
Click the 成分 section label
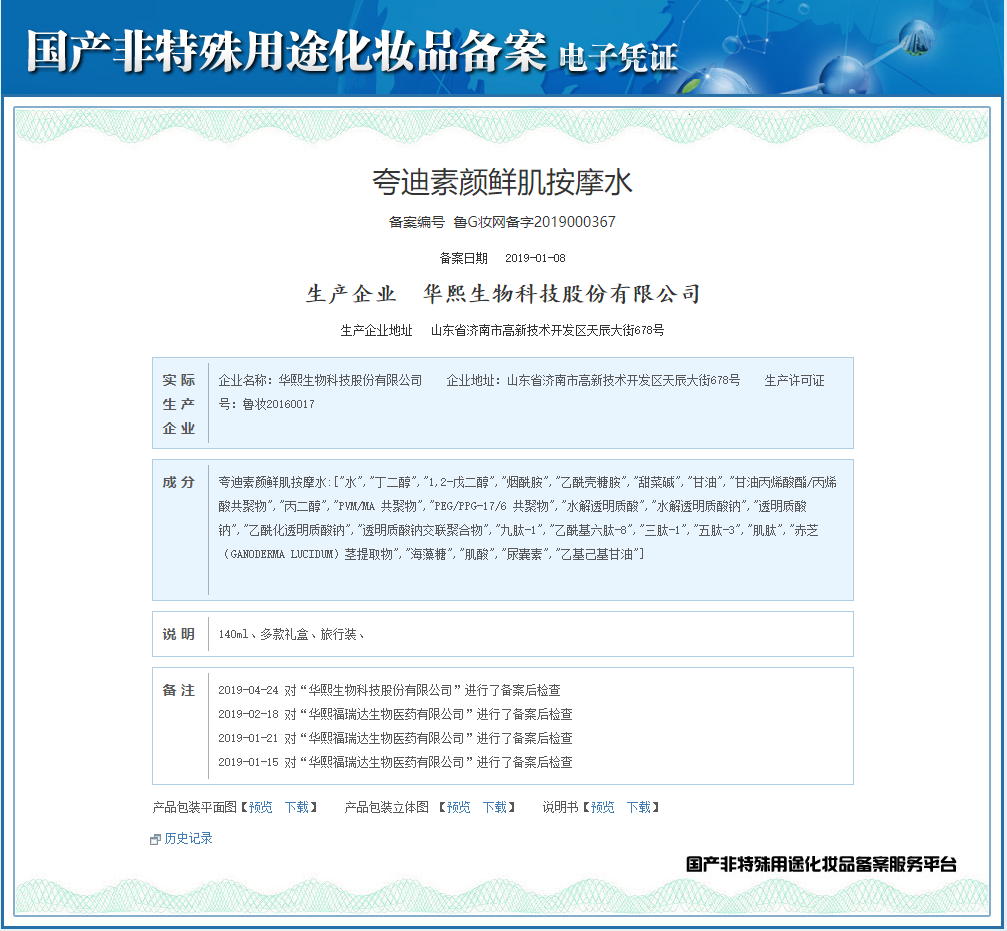179,482
